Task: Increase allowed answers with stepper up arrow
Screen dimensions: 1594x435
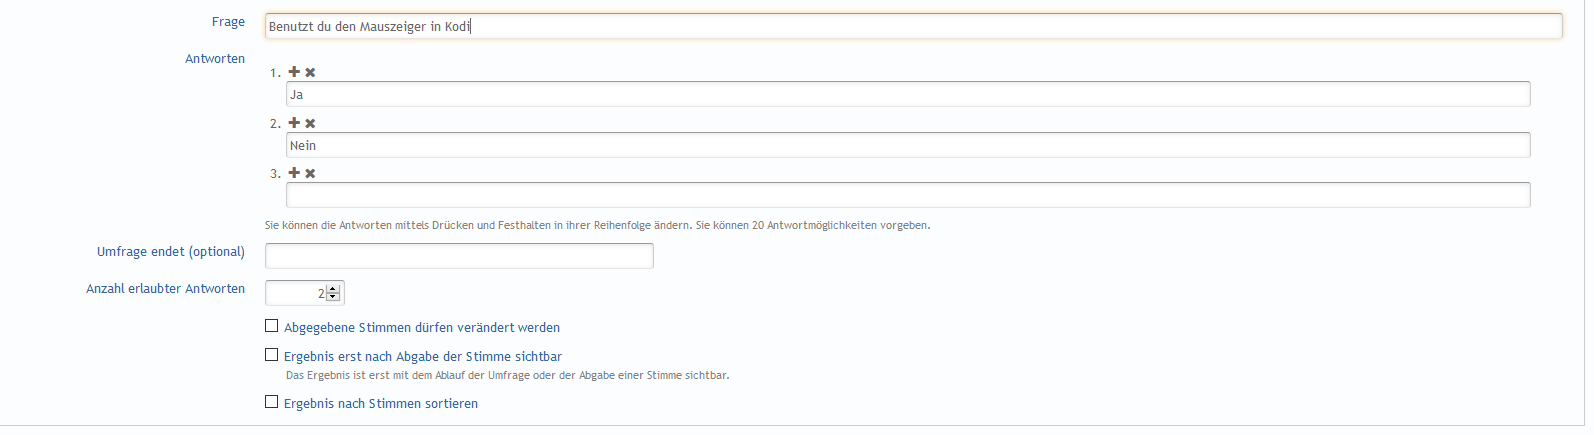Action: [x=333, y=289]
